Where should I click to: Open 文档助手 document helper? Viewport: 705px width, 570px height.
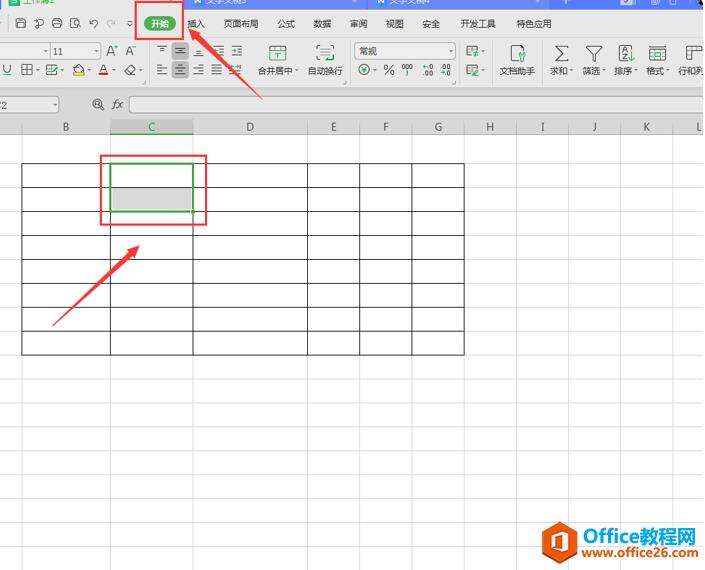(517, 59)
